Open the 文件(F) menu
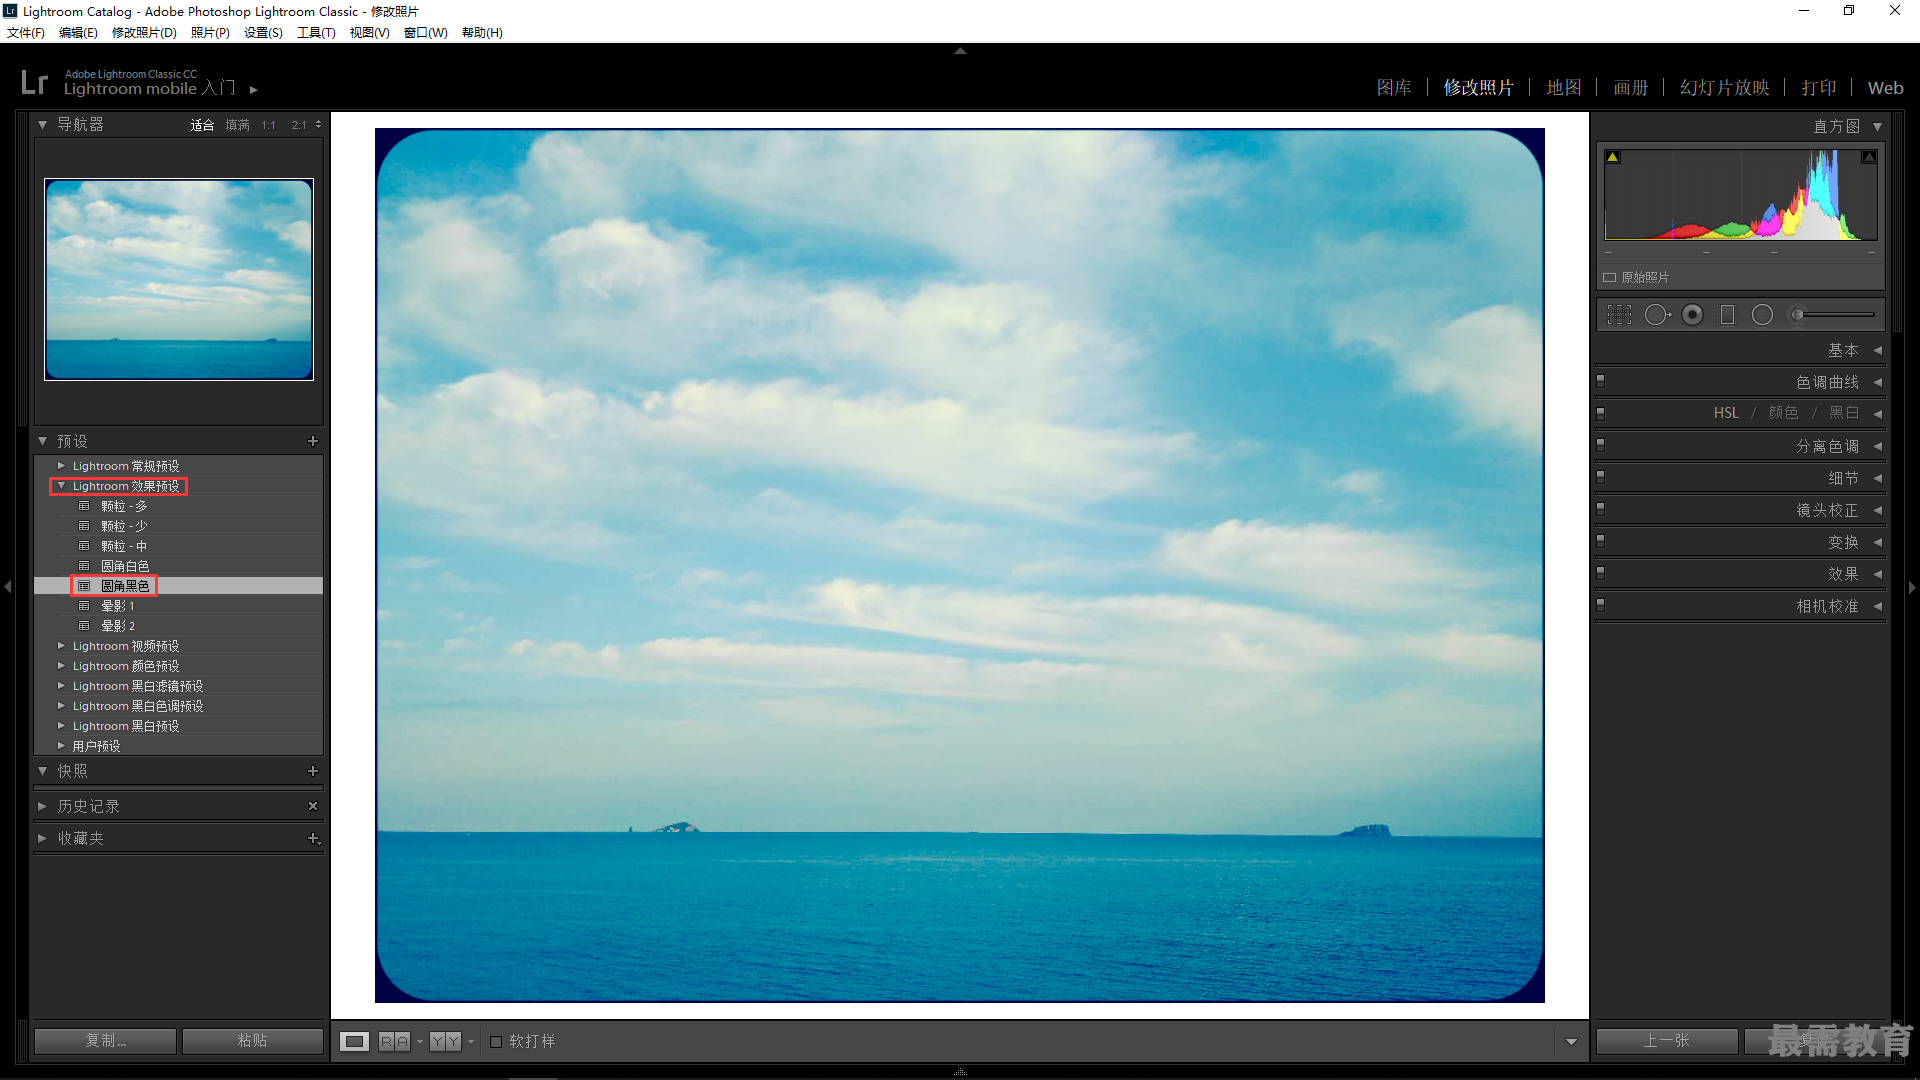 26,33
